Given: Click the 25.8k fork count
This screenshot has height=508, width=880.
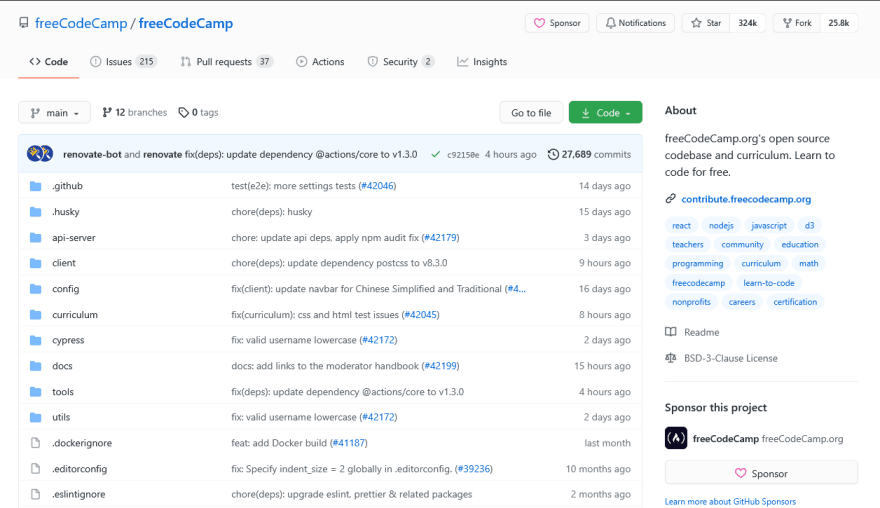Looking at the screenshot, I should click(x=838, y=23).
